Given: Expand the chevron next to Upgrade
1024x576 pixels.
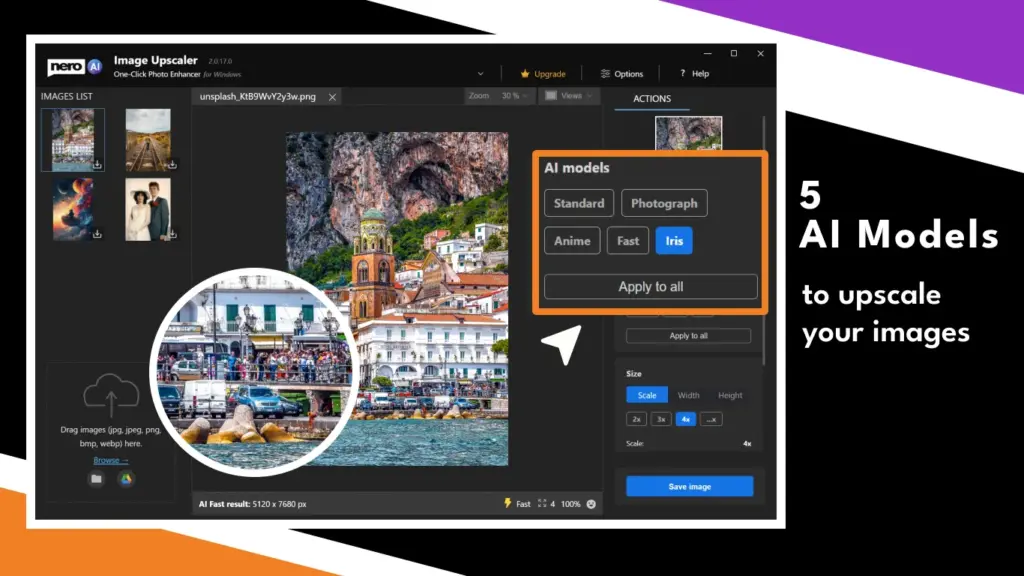Looking at the screenshot, I should (x=480, y=73).
